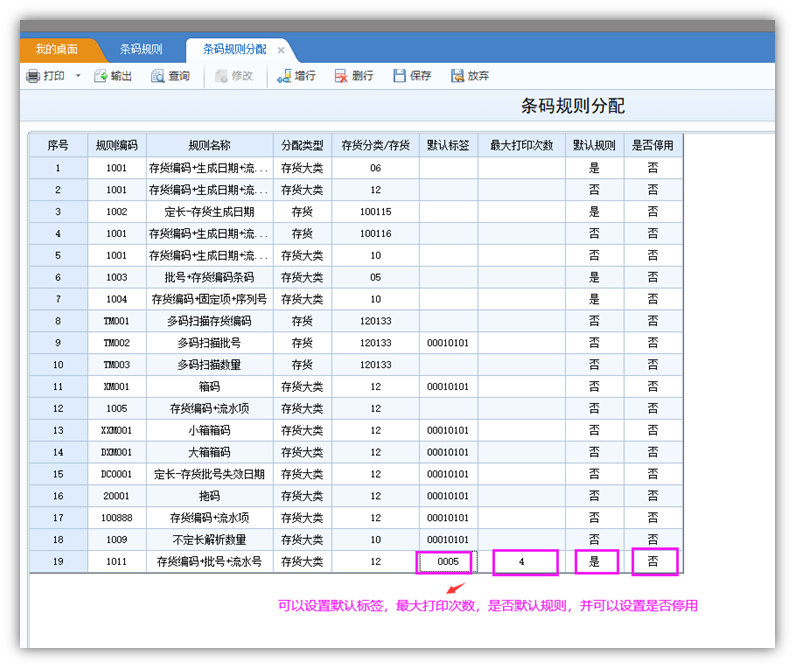
Task: Select the default label cell 0005
Action: pos(448,562)
